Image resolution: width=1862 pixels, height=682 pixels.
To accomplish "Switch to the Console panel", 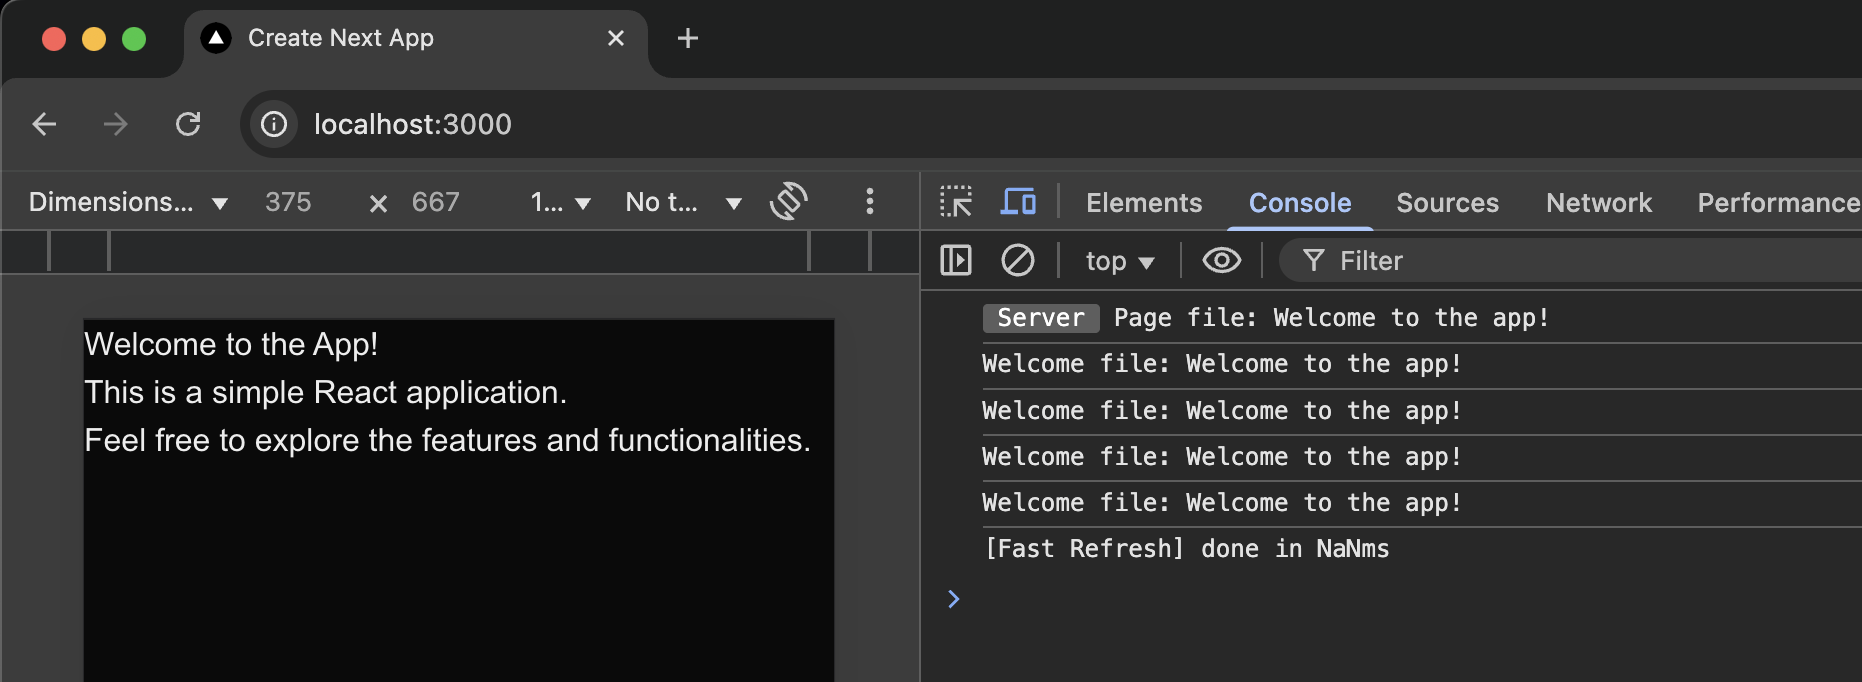I will tap(1300, 203).
